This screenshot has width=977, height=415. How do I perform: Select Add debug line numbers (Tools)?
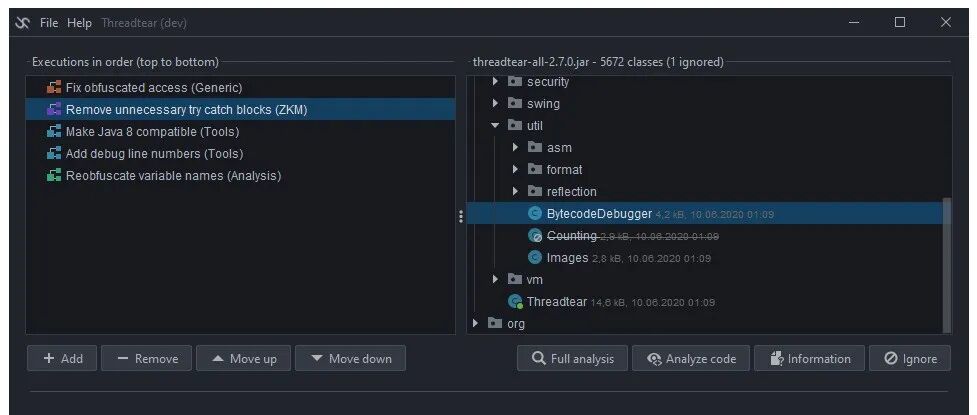[241, 153]
